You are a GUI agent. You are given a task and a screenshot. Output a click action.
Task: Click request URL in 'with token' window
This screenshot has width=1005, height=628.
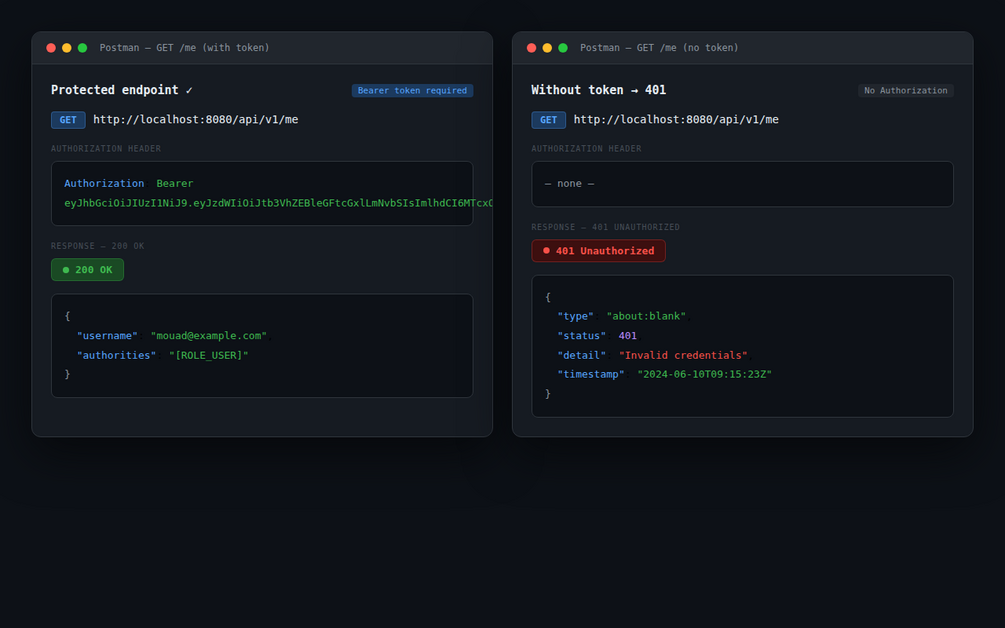click(195, 119)
